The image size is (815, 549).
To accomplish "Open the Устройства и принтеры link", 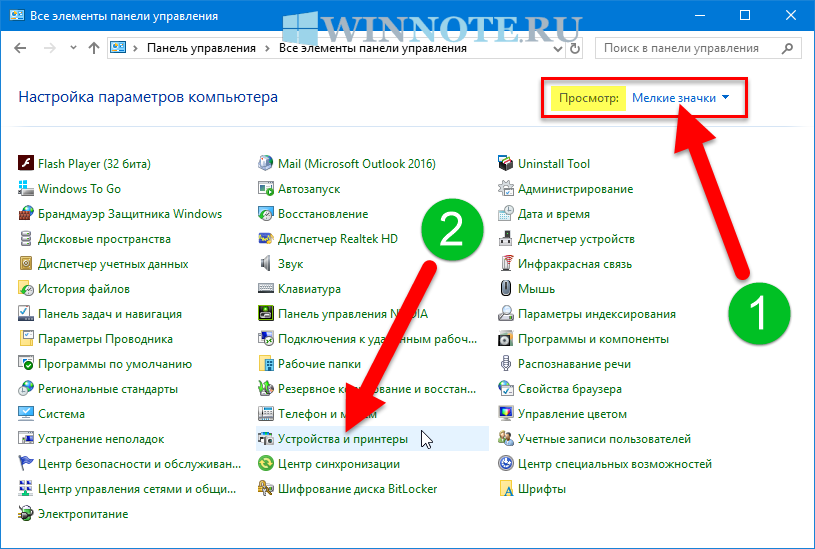I will click(x=342, y=439).
